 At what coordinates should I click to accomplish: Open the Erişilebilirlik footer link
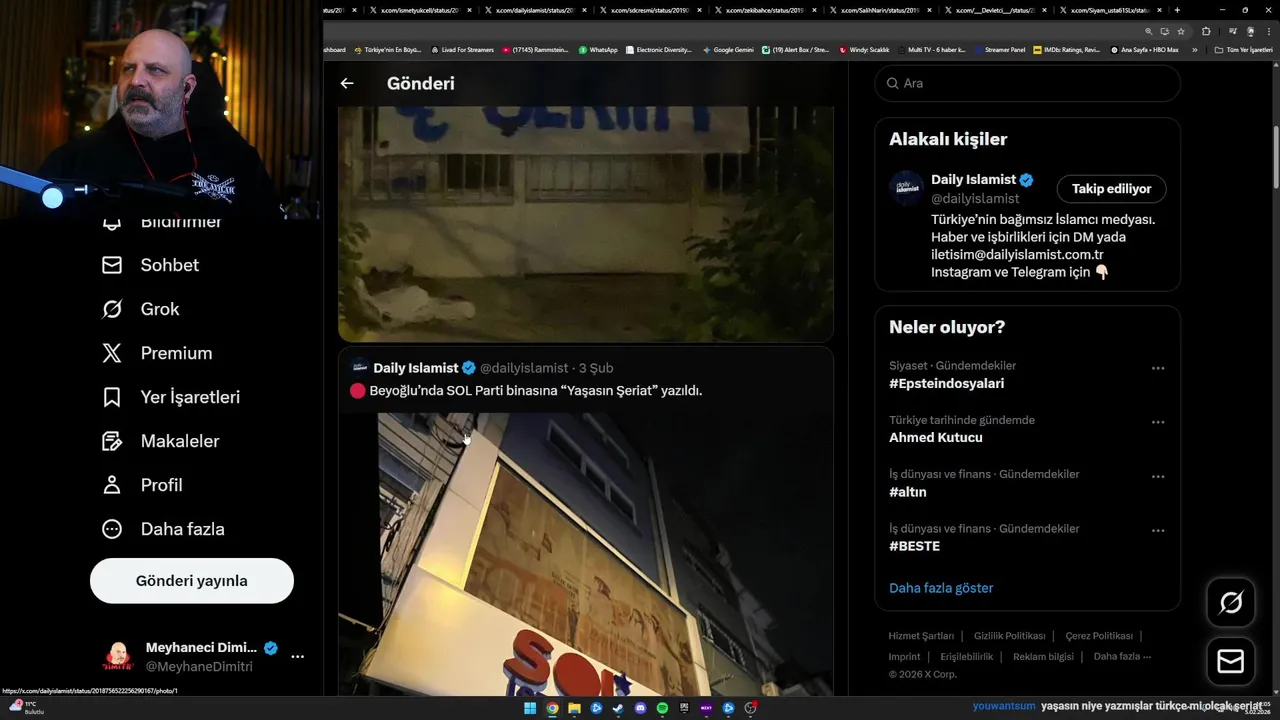[966, 657]
